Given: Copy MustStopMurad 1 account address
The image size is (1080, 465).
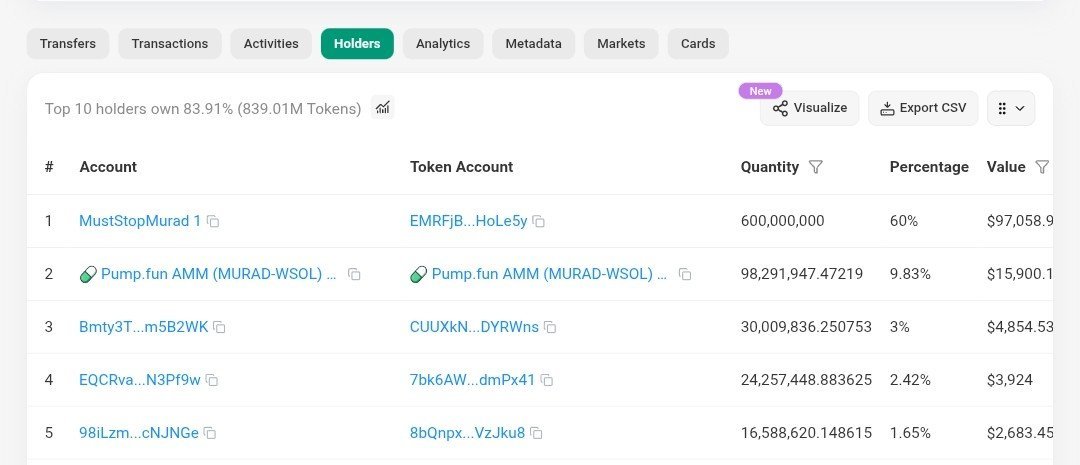Looking at the screenshot, I should coord(214,222).
